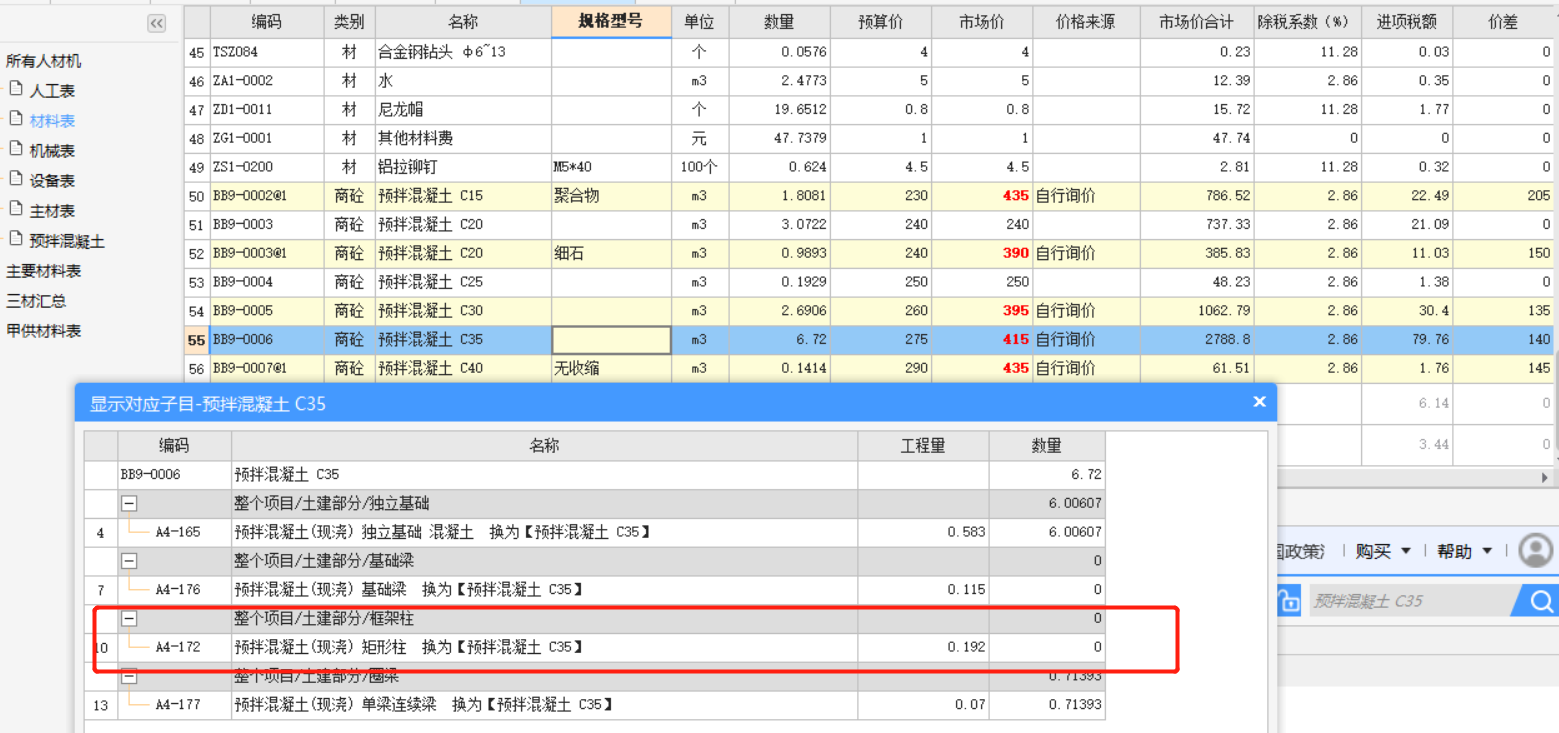The width and height of the screenshot is (1559, 733).
Task: Click the document icon beside 人工表
Action: (15, 89)
